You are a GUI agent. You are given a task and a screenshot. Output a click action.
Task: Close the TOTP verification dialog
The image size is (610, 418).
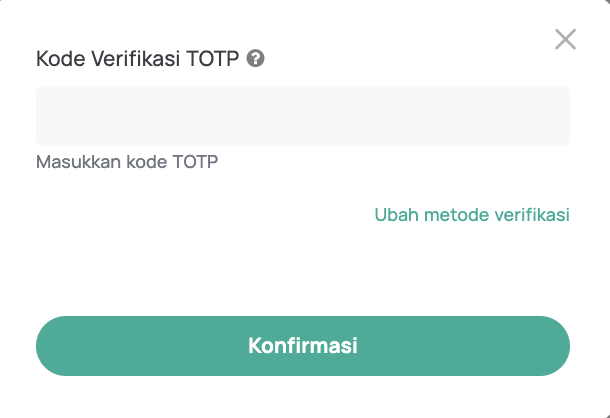coord(565,39)
